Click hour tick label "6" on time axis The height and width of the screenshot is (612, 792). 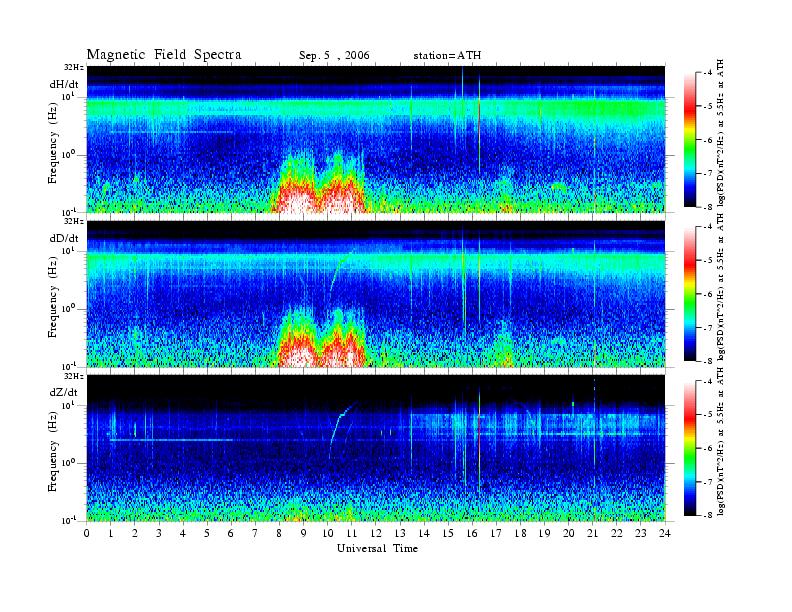coord(231,533)
